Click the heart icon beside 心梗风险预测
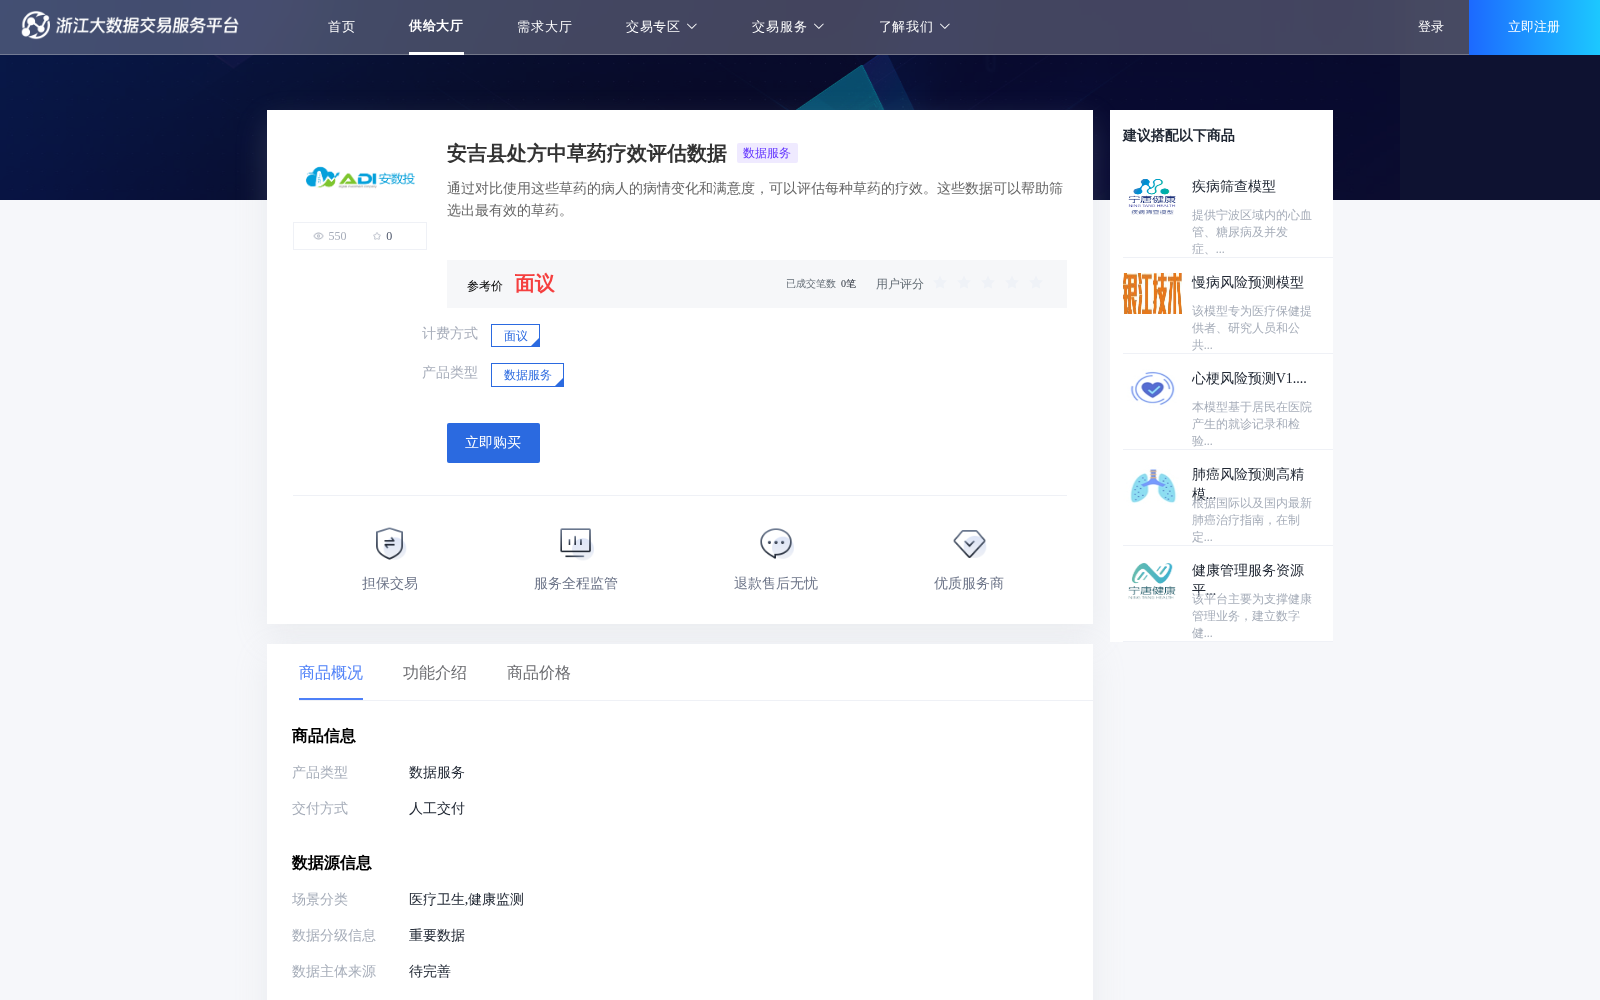The height and width of the screenshot is (1000, 1600). click(x=1152, y=388)
